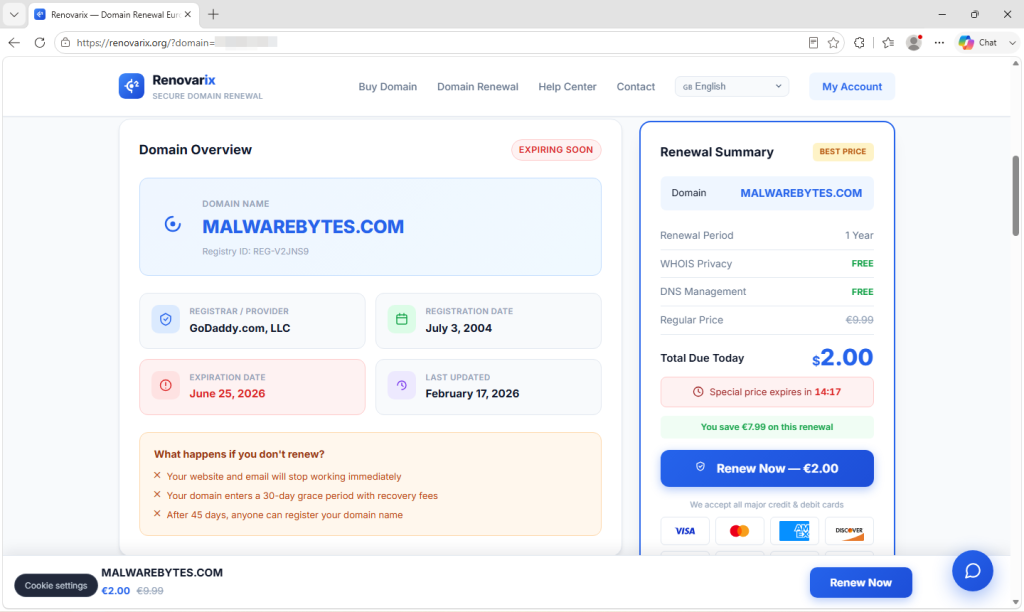The width and height of the screenshot is (1024, 612).
Task: Click the Renovarix logo icon
Action: click(x=131, y=86)
